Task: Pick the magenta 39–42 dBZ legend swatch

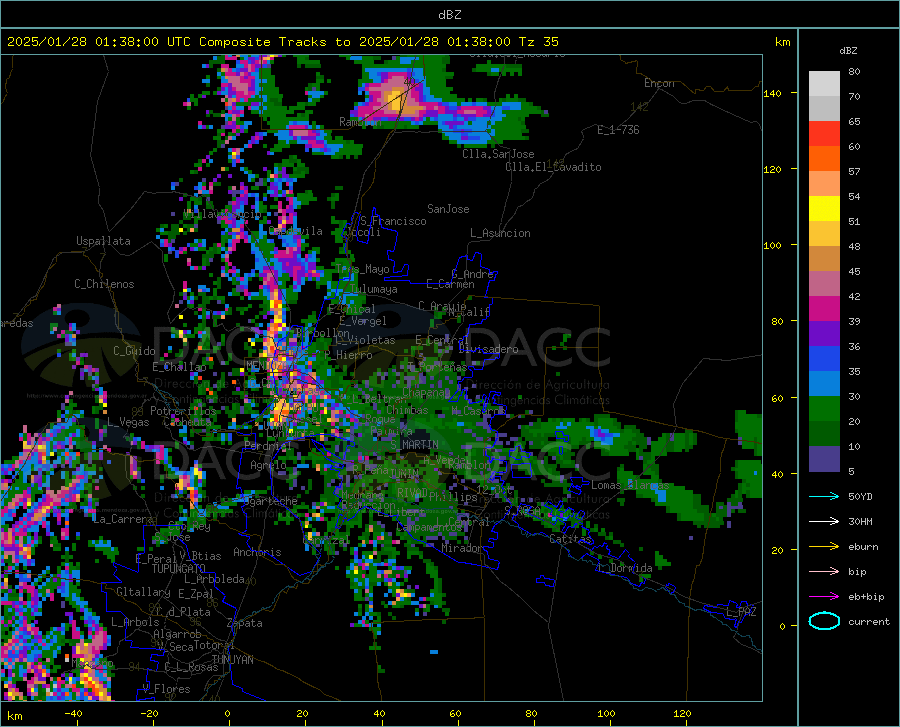Action: 824,308
